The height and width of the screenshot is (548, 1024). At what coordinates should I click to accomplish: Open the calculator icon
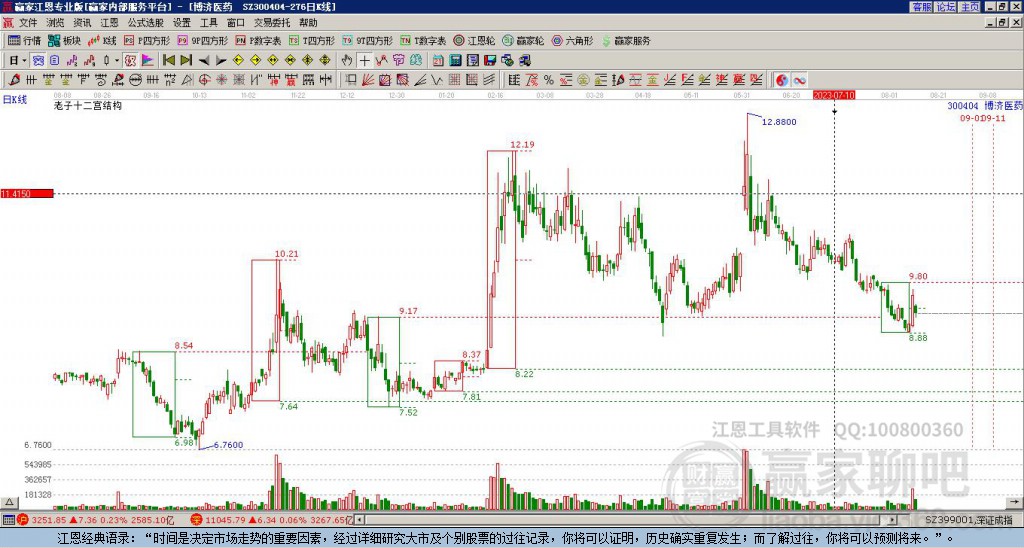[455, 60]
